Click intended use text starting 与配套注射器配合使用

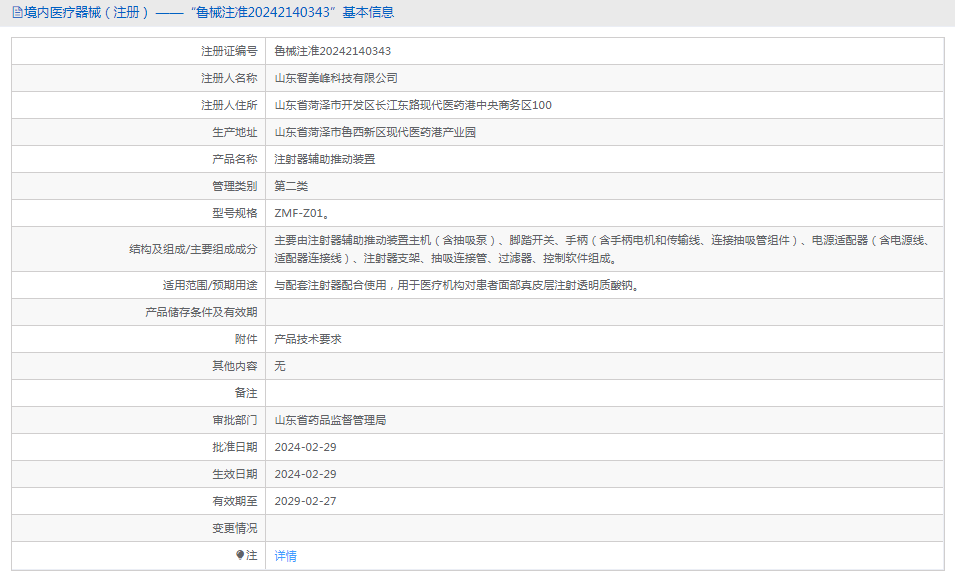459,285
